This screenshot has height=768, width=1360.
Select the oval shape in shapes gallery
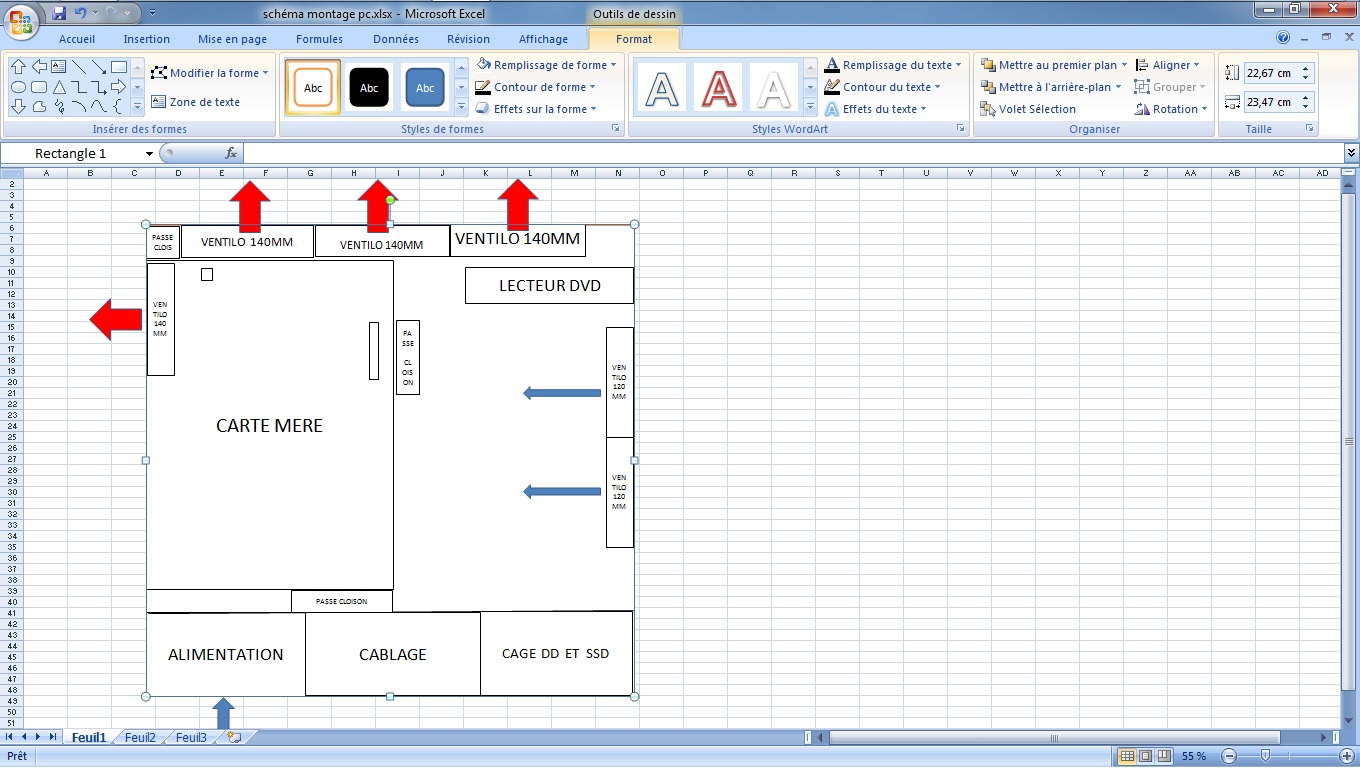18,87
